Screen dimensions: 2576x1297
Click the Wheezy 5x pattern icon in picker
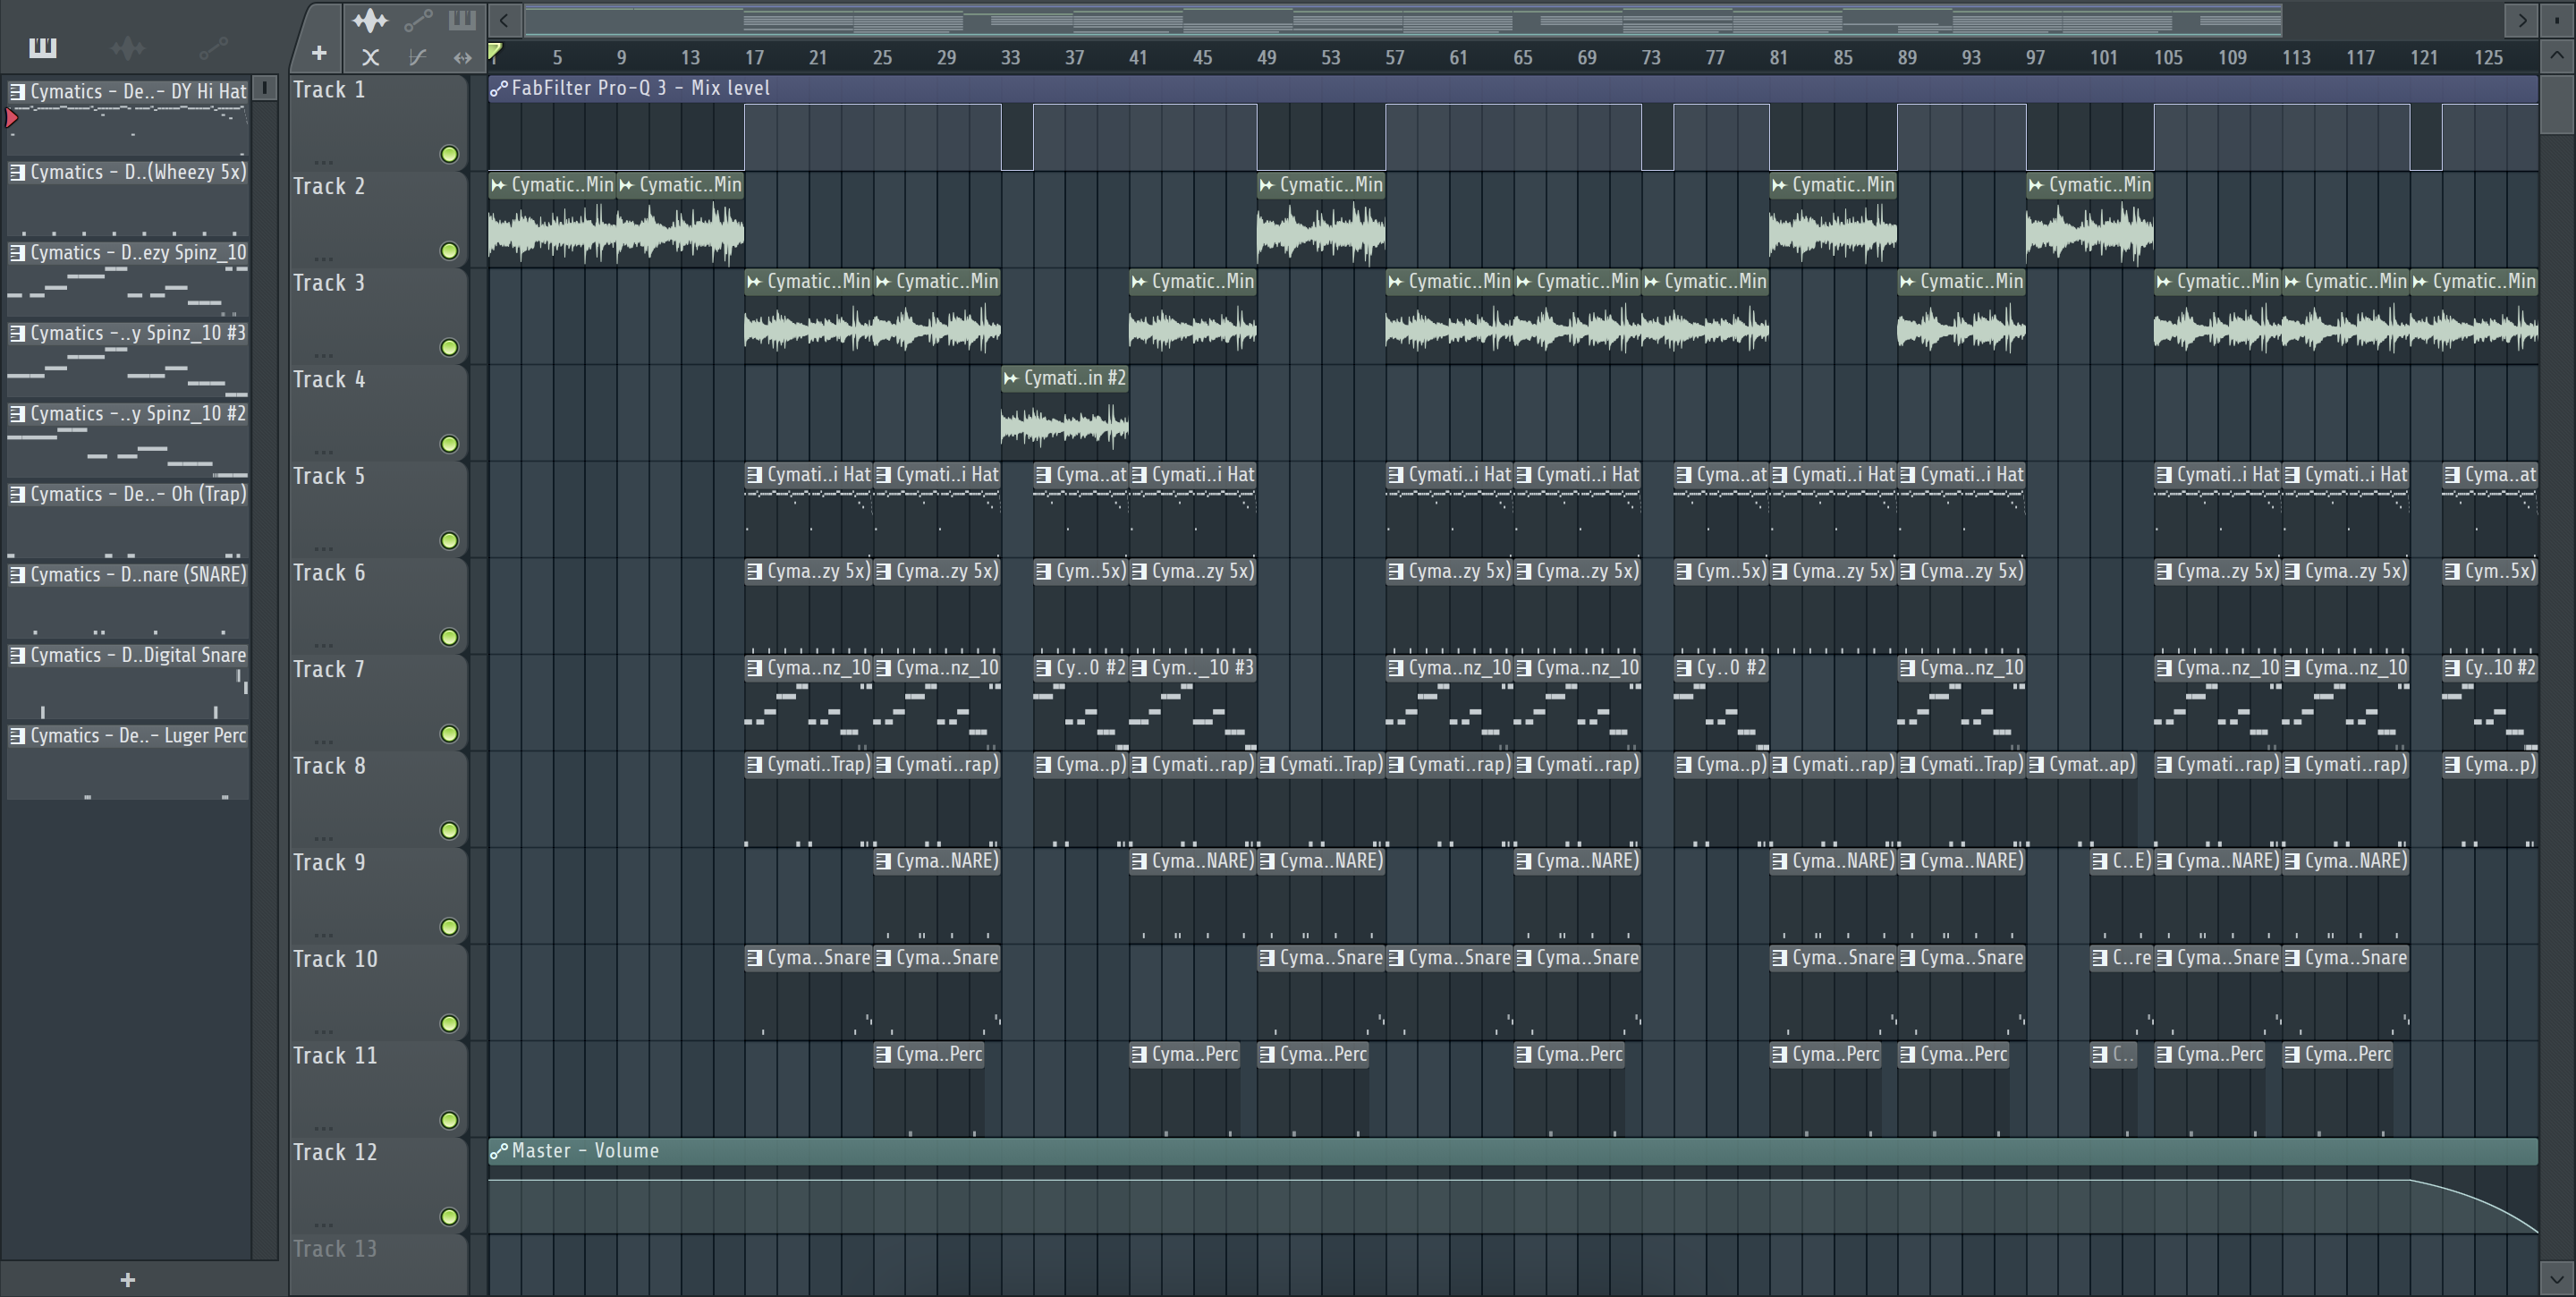17,172
